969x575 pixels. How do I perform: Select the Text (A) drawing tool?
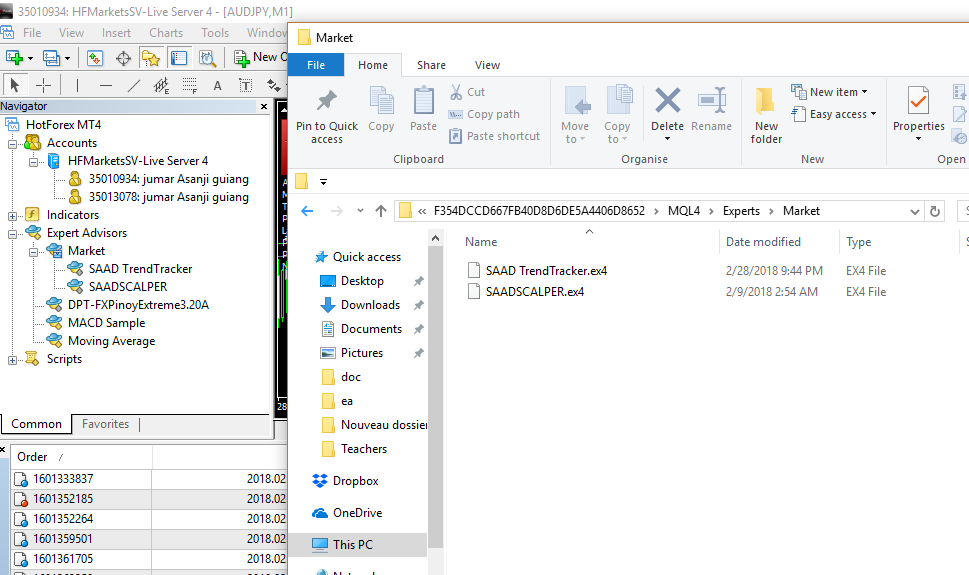click(x=217, y=85)
